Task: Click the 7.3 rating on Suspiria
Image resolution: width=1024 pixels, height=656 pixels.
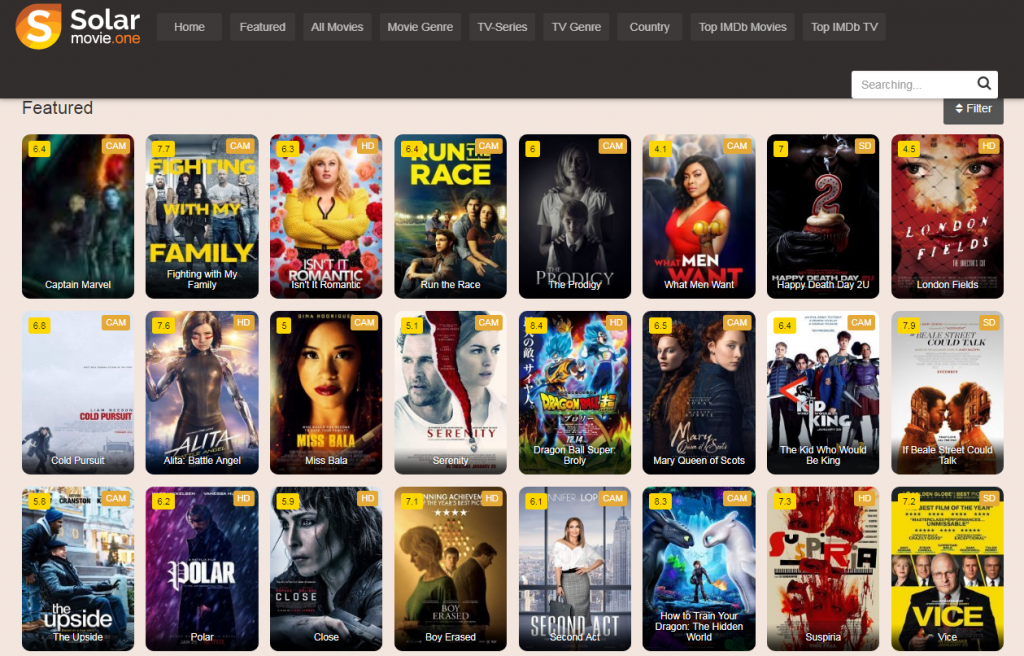Action: point(784,501)
